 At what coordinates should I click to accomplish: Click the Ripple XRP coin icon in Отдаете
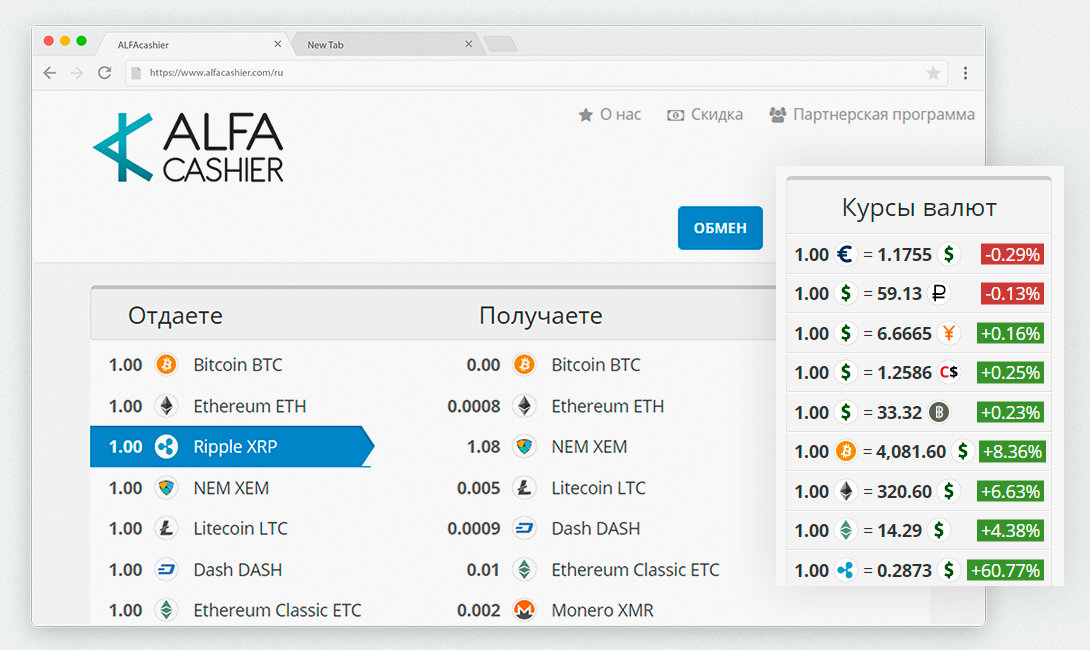click(166, 446)
